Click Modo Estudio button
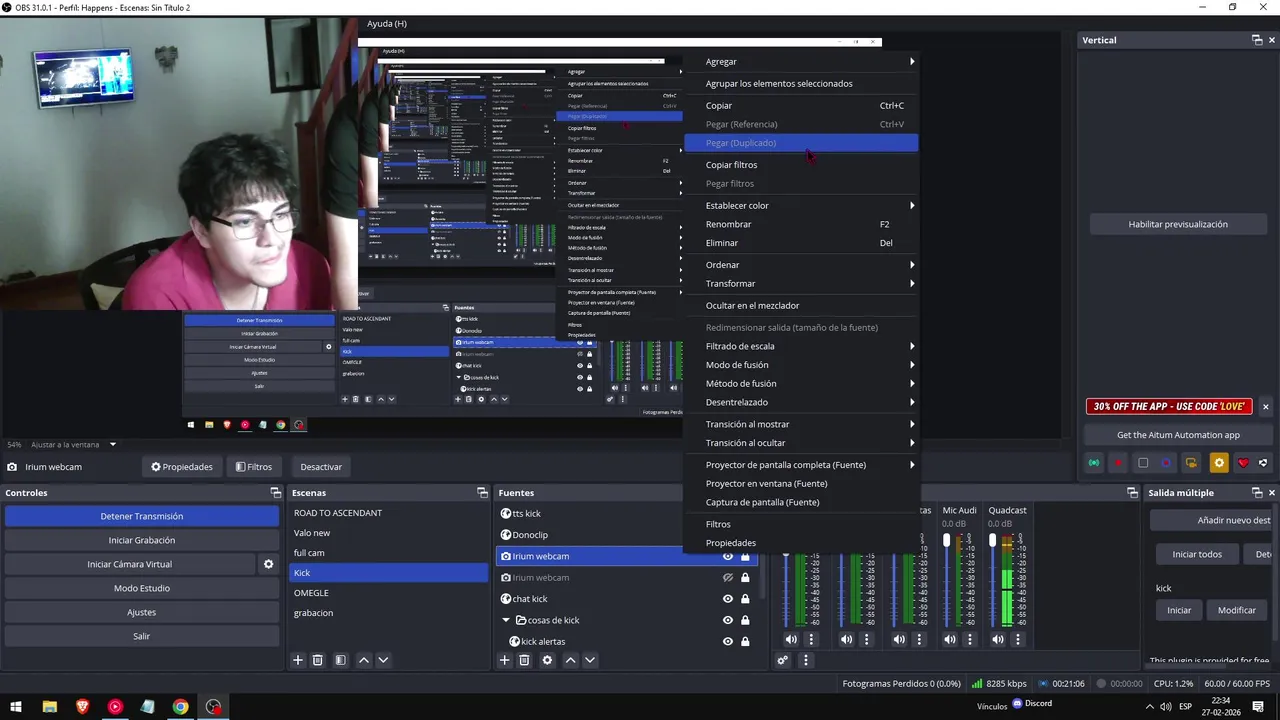1280x720 pixels. tap(142, 588)
